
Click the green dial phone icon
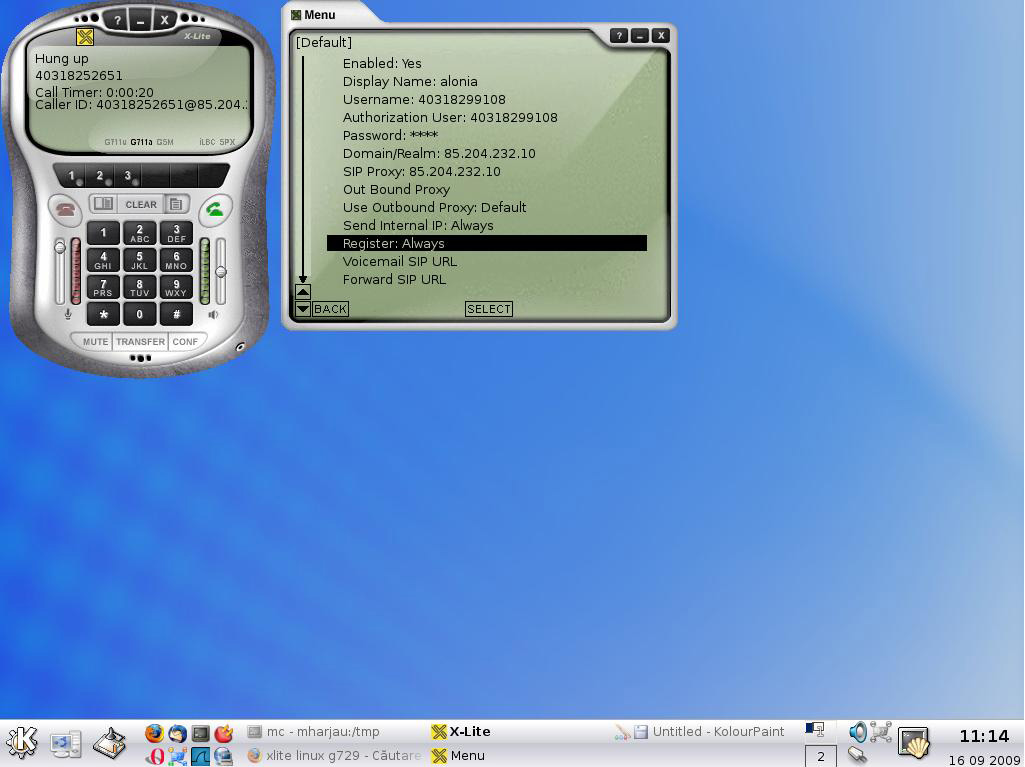214,209
